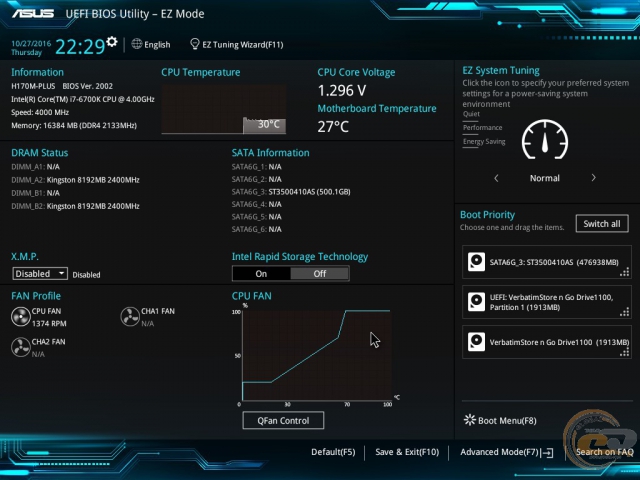Click Memory: 16384 MB (DDR4 2133MHz) line

[74, 125]
